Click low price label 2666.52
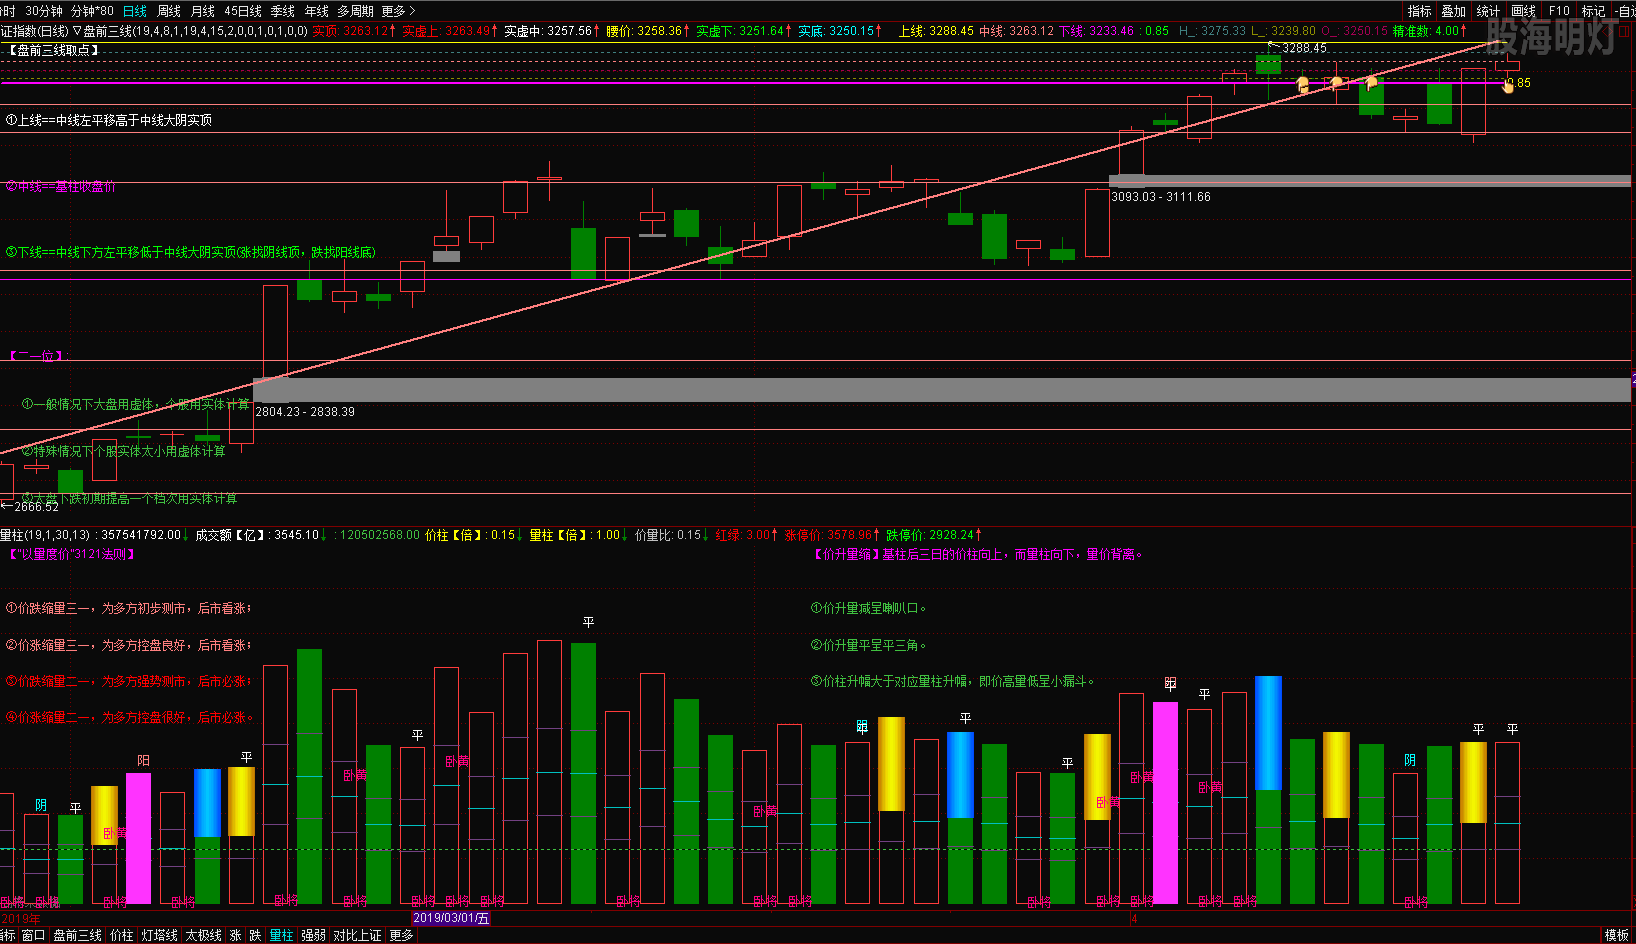This screenshot has width=1636, height=944. tap(36, 506)
